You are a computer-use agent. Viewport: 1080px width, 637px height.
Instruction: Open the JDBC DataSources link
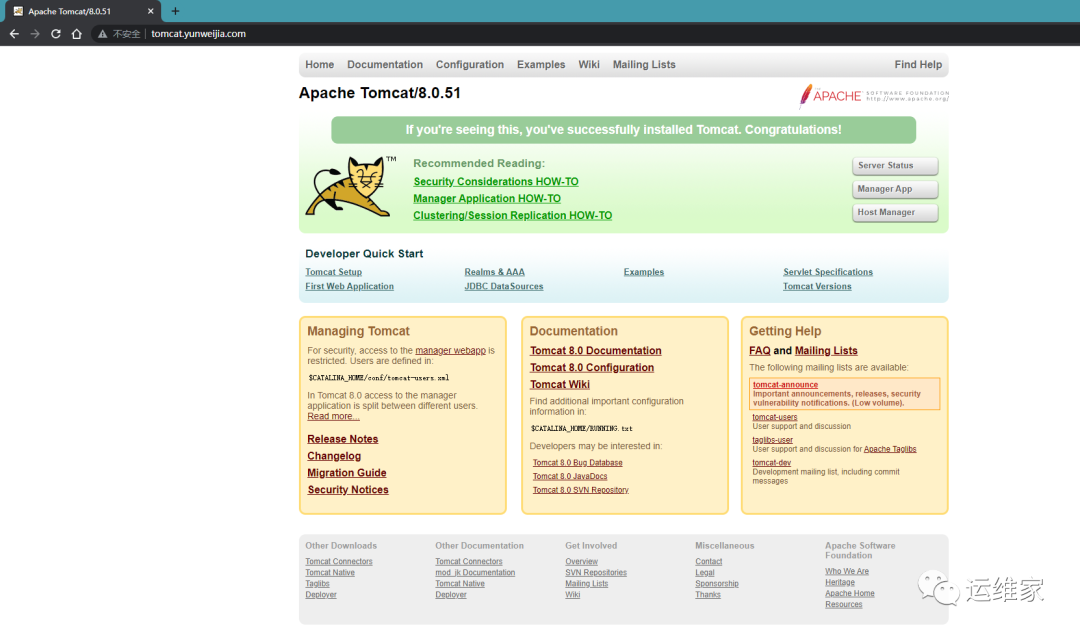click(x=503, y=286)
